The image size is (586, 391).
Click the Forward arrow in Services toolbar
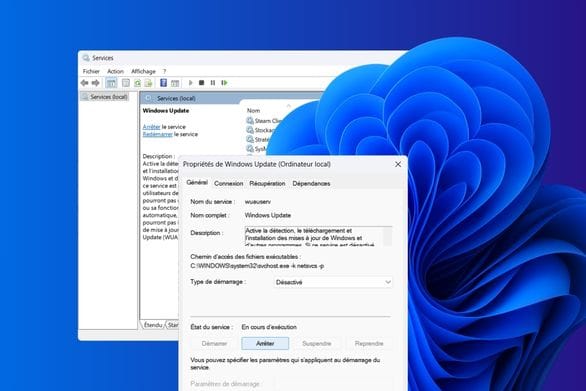[96, 83]
